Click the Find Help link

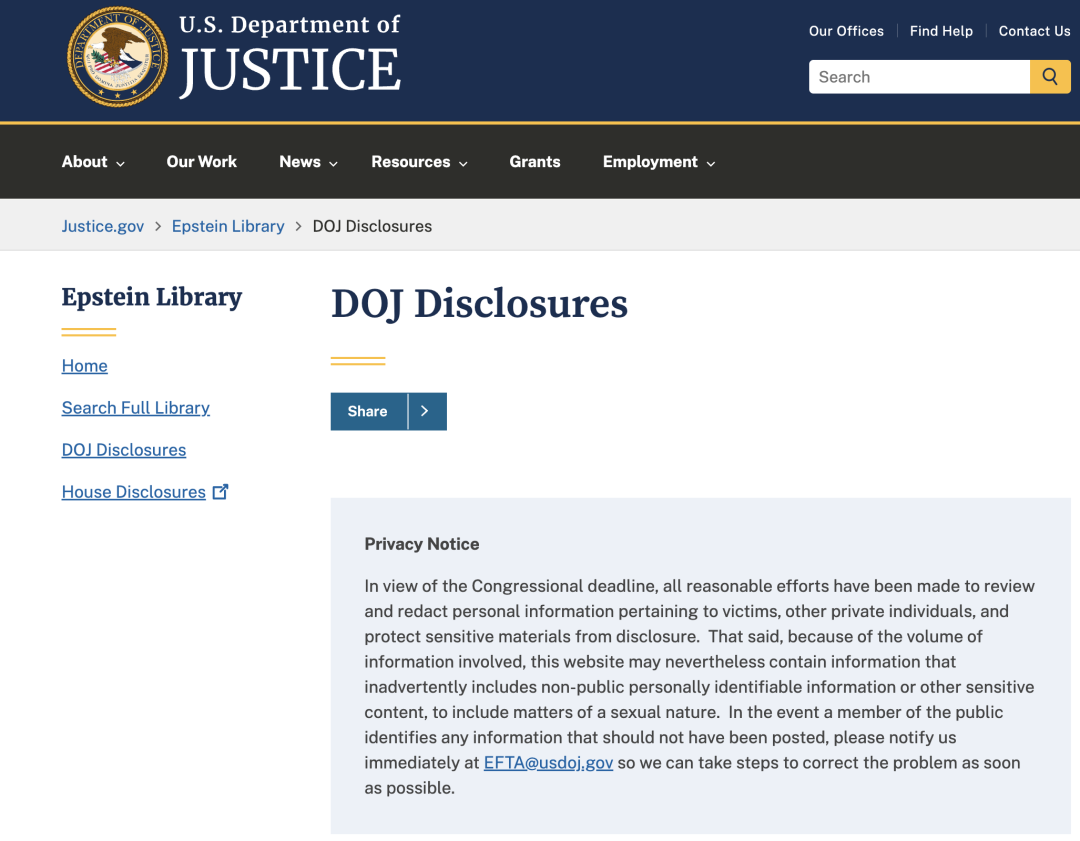click(x=941, y=31)
